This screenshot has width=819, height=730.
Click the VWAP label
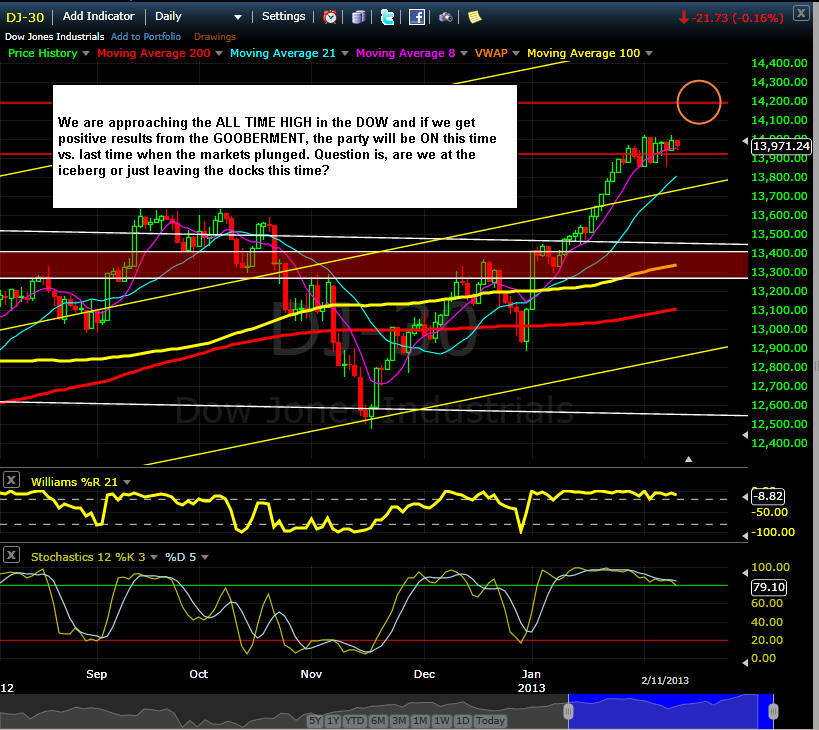tap(491, 53)
